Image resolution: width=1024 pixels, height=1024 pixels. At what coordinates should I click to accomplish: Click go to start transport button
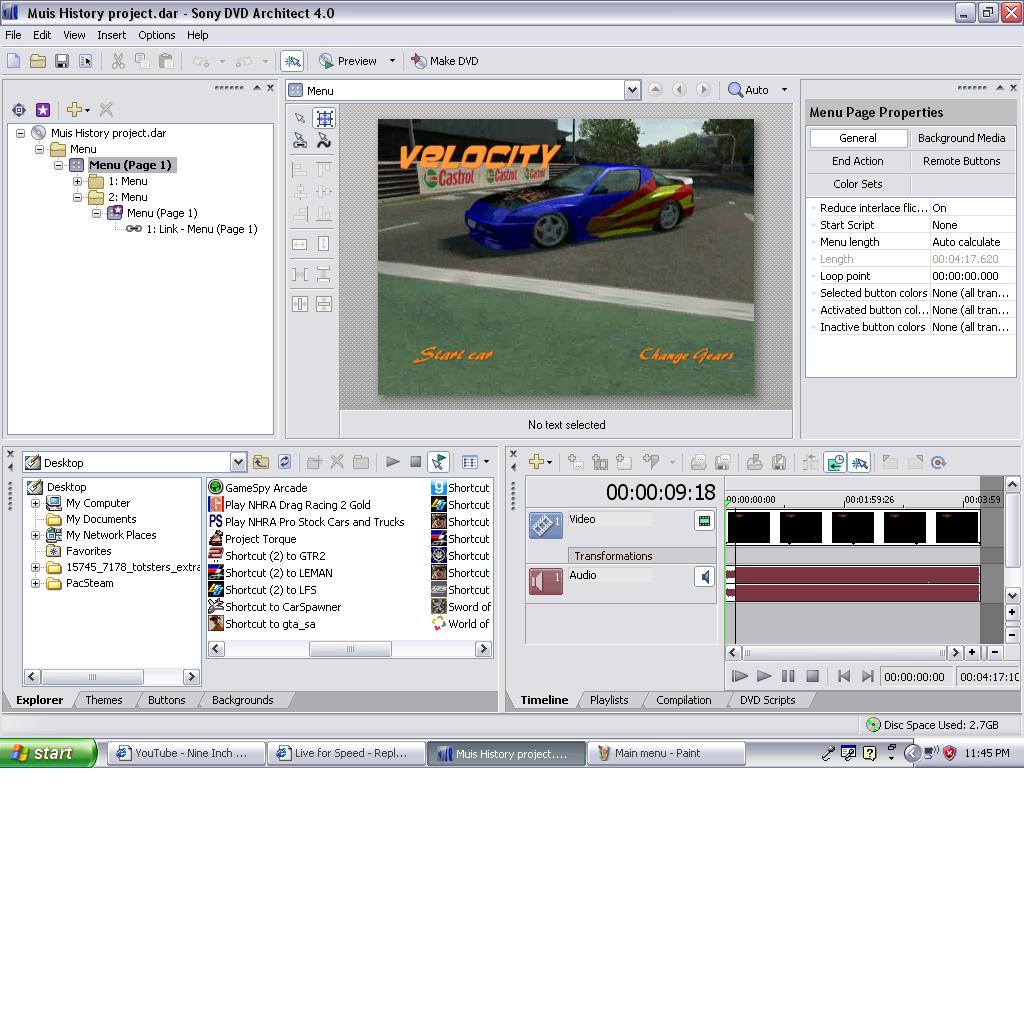click(x=844, y=677)
